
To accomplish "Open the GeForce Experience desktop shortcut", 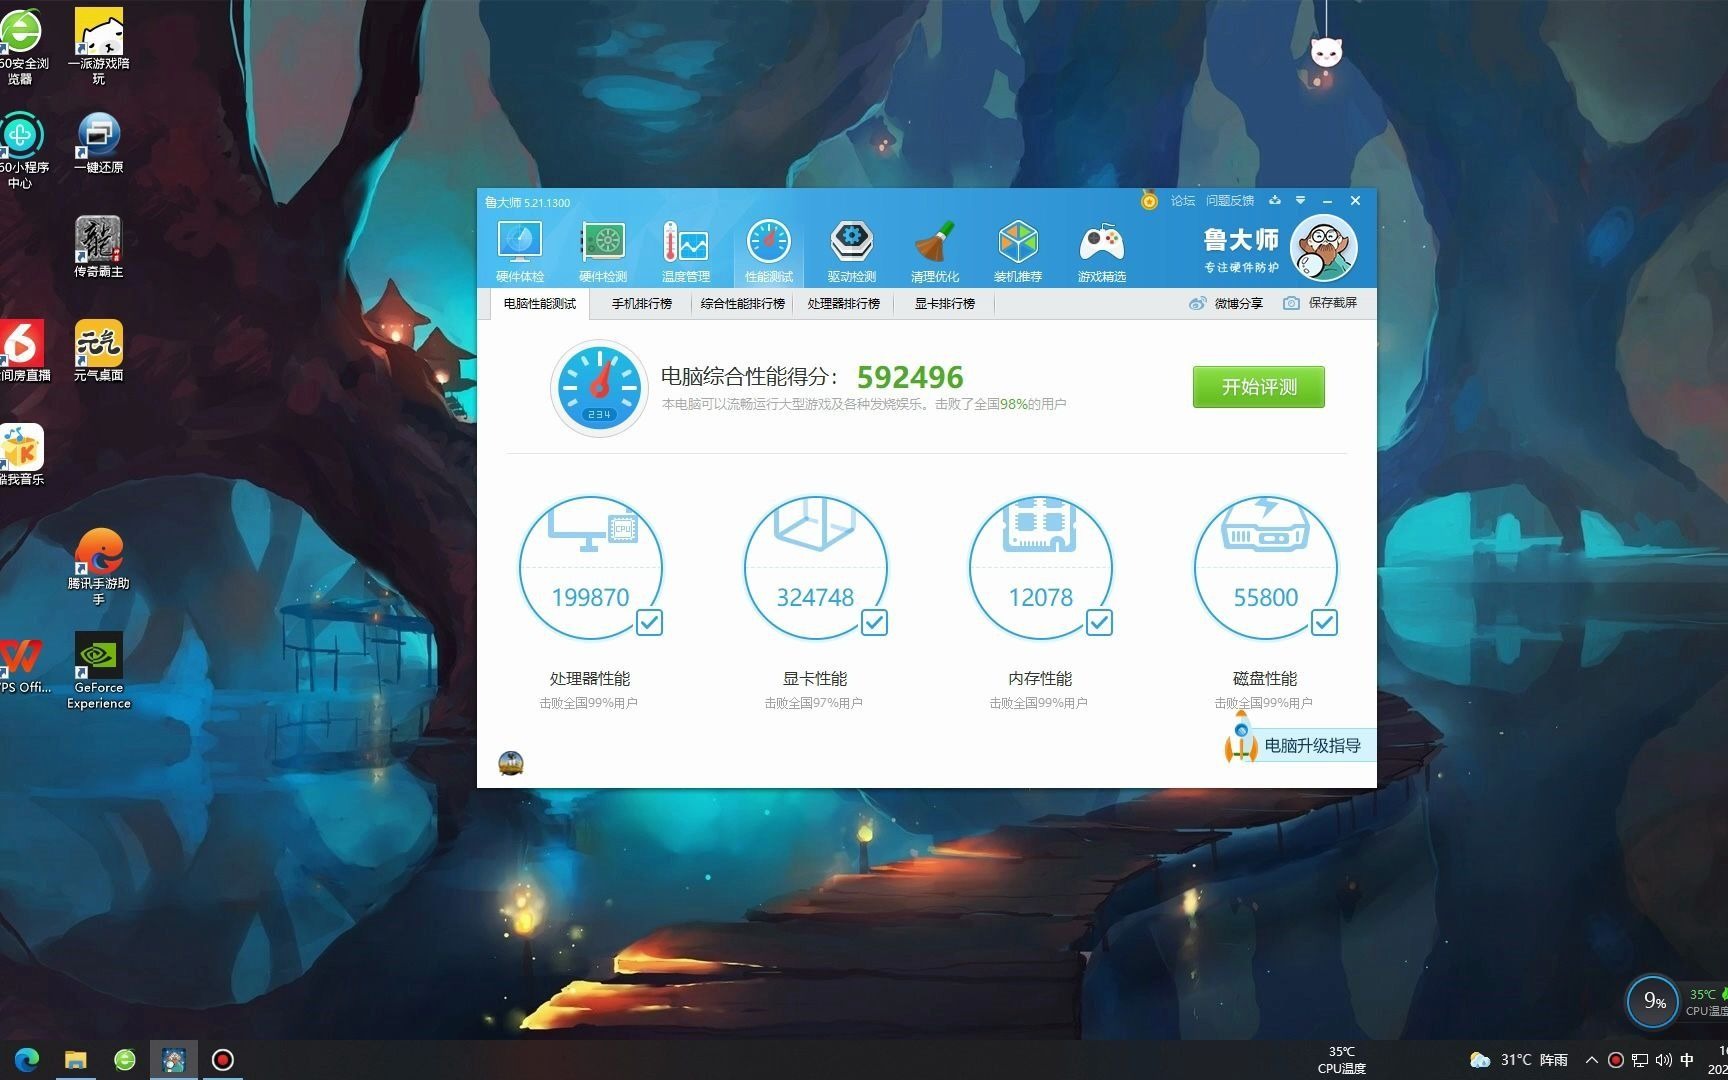I will point(98,670).
